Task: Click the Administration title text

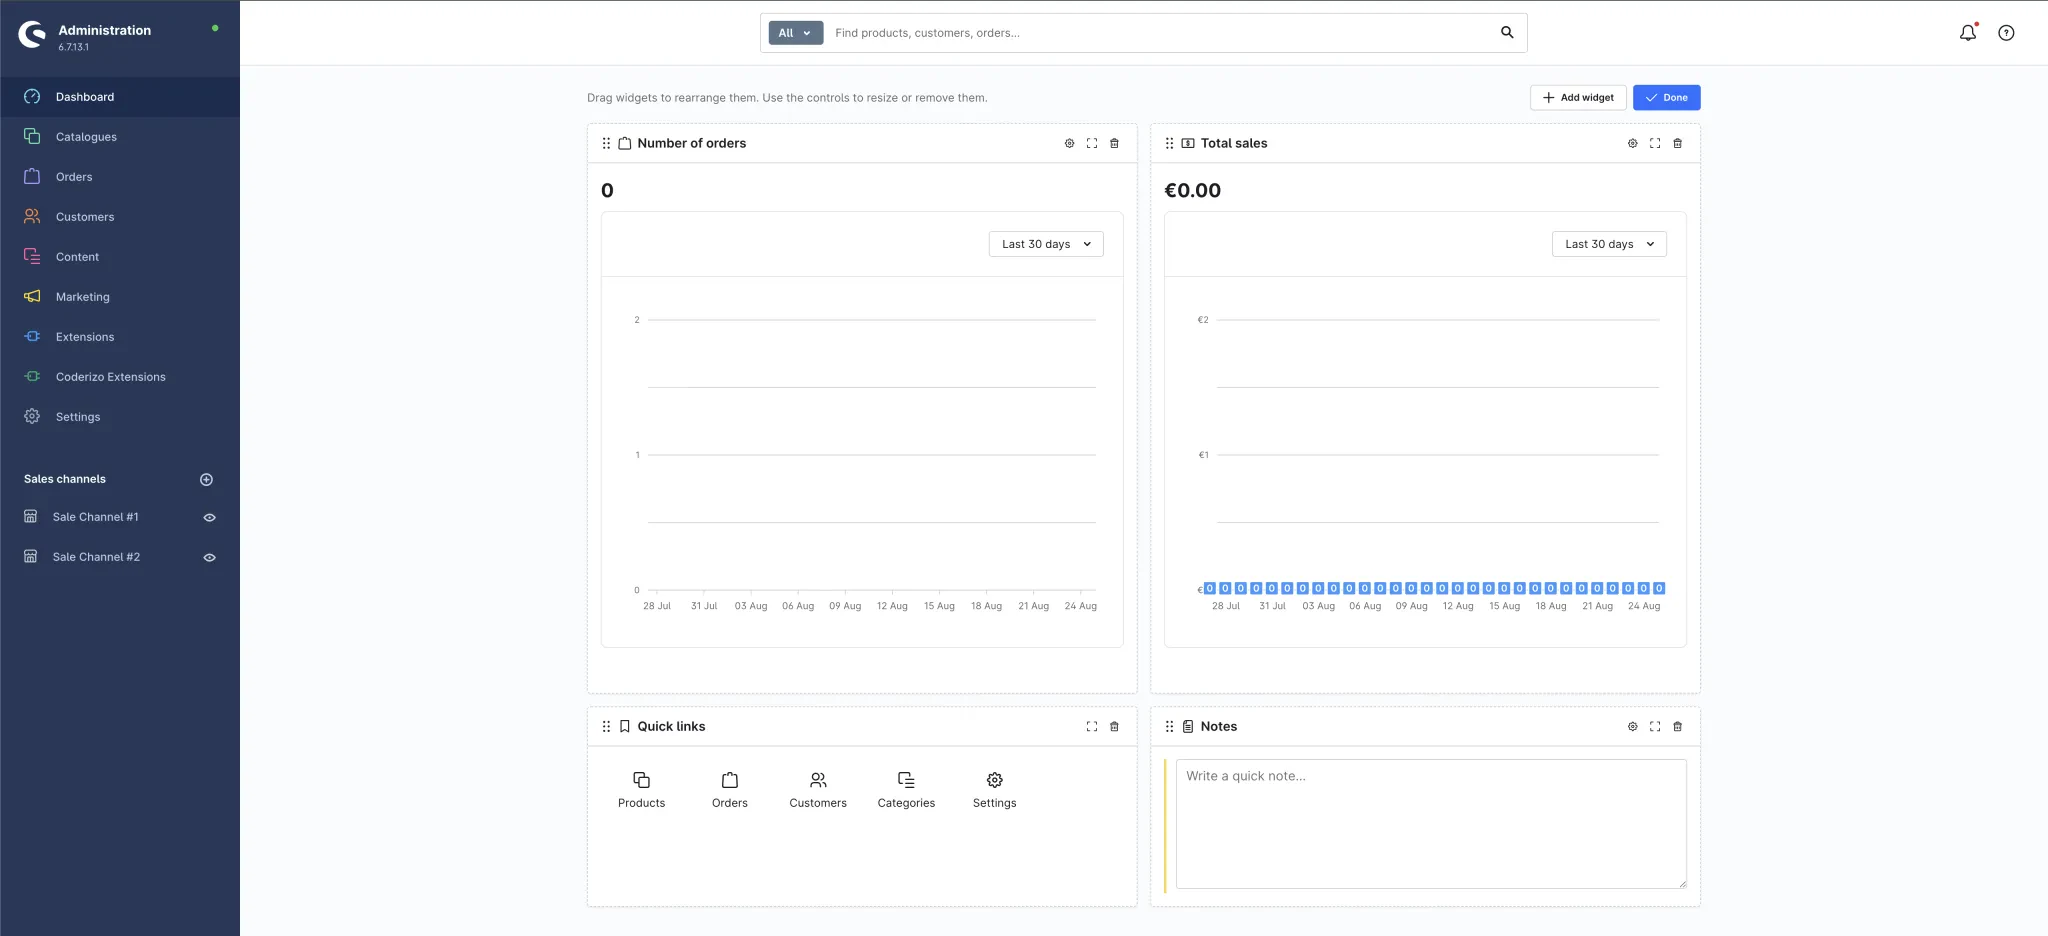Action: click(x=105, y=30)
